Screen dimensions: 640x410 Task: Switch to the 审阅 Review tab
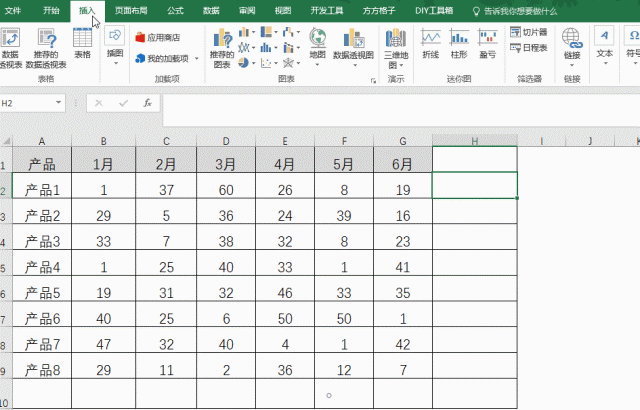pos(247,11)
